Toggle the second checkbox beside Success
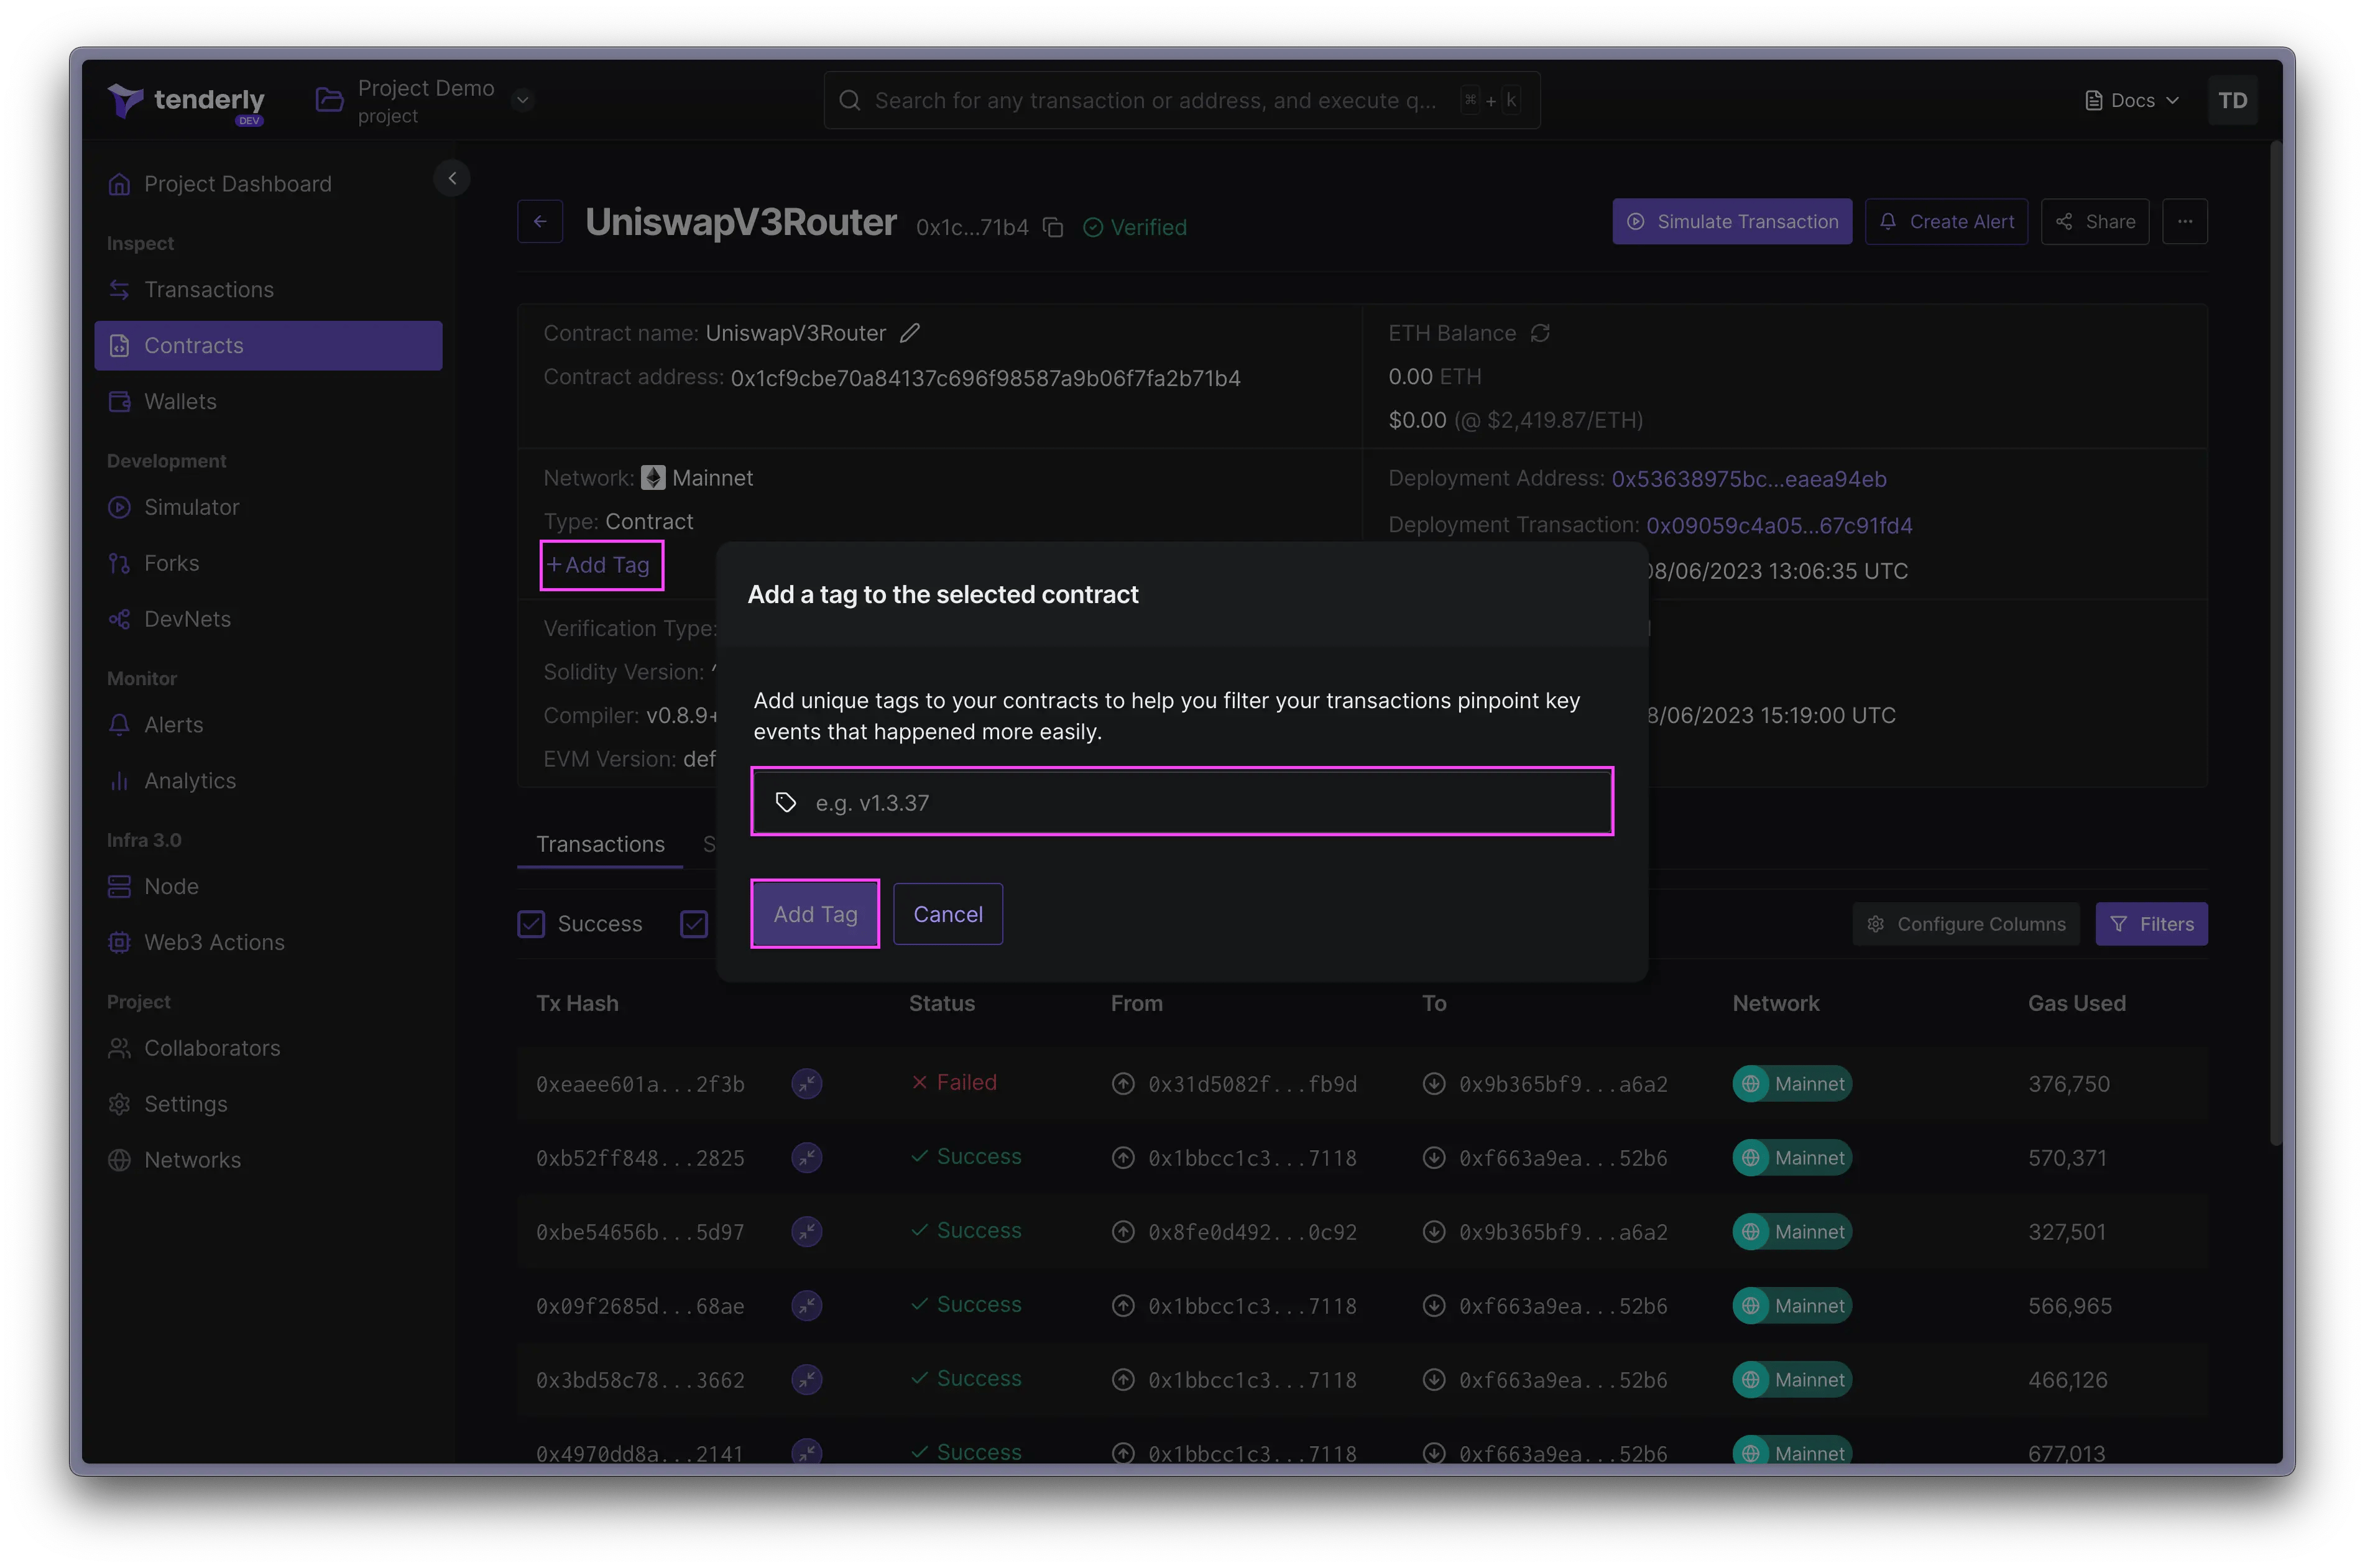2365x1568 pixels. [694, 924]
